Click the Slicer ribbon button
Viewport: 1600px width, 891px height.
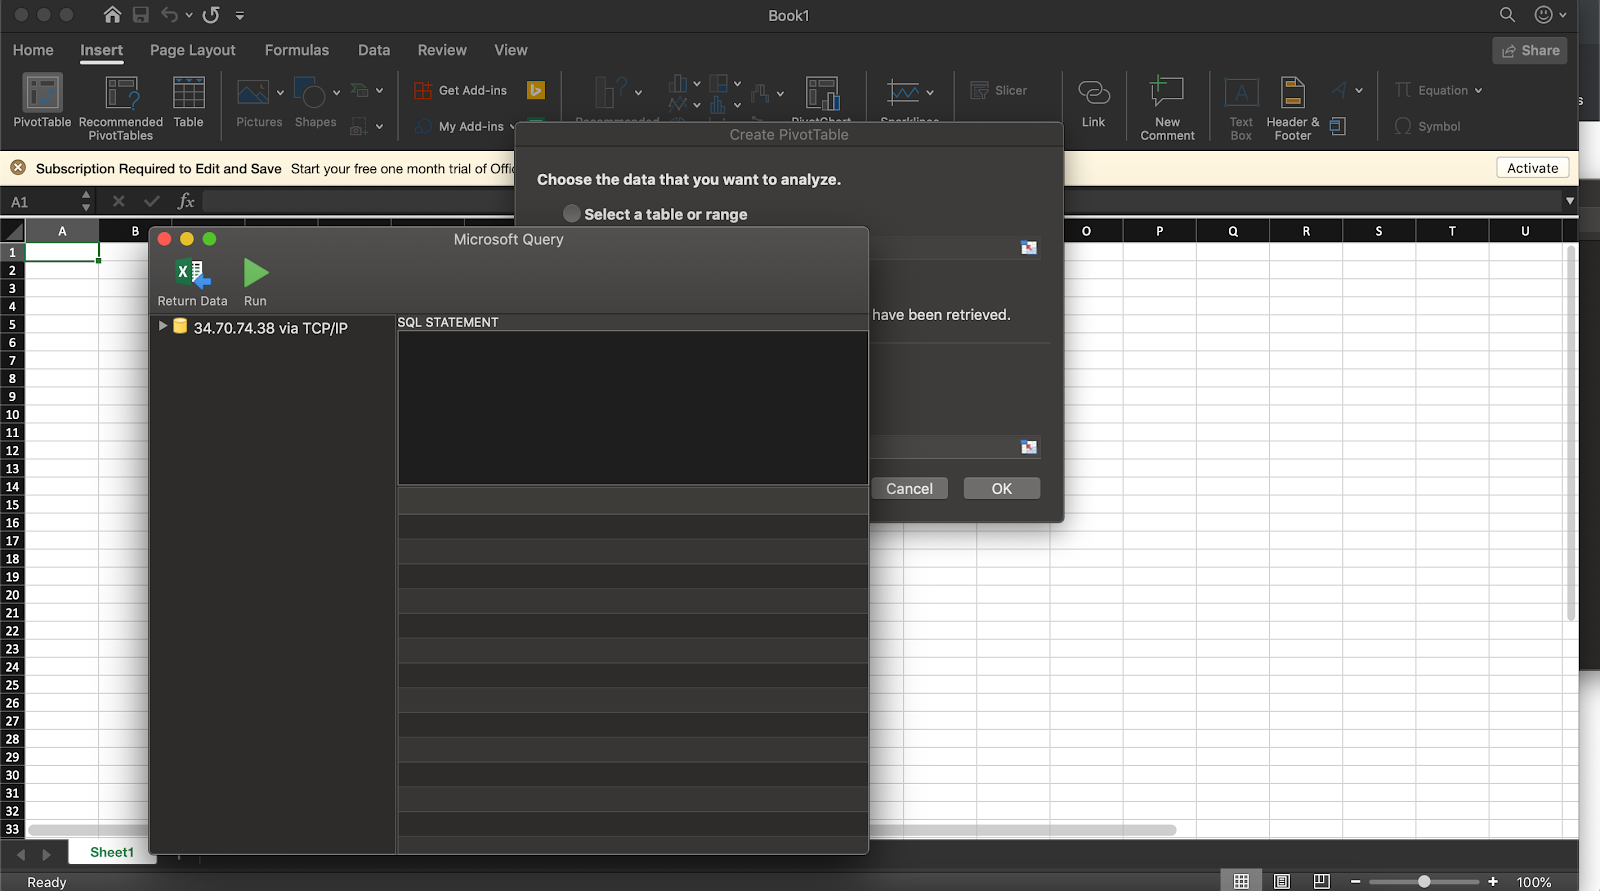point(999,90)
